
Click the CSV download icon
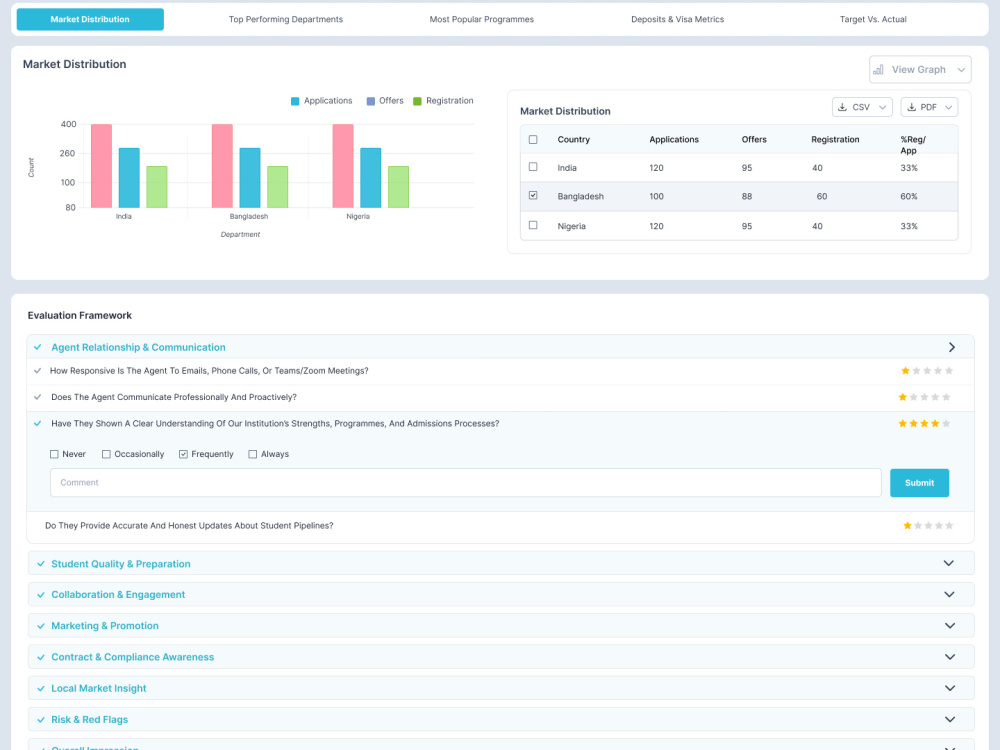(x=842, y=107)
